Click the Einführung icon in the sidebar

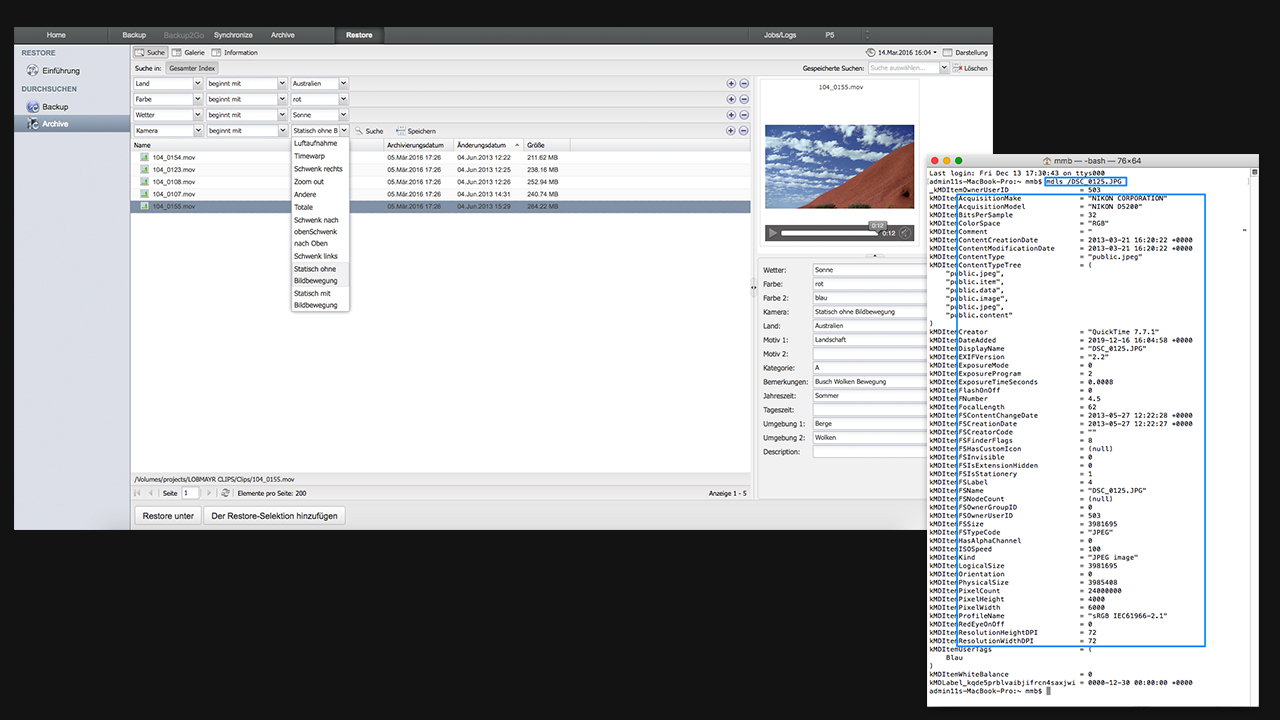point(32,71)
